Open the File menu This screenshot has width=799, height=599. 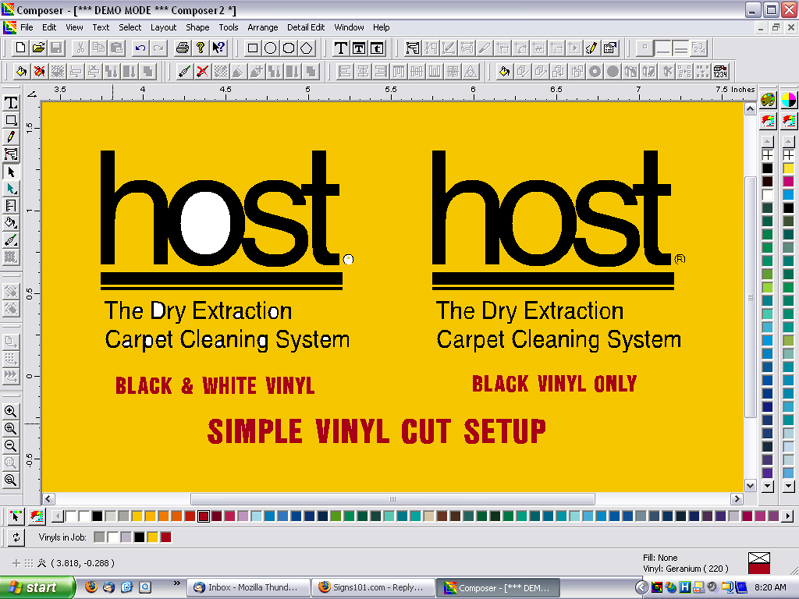[26, 28]
